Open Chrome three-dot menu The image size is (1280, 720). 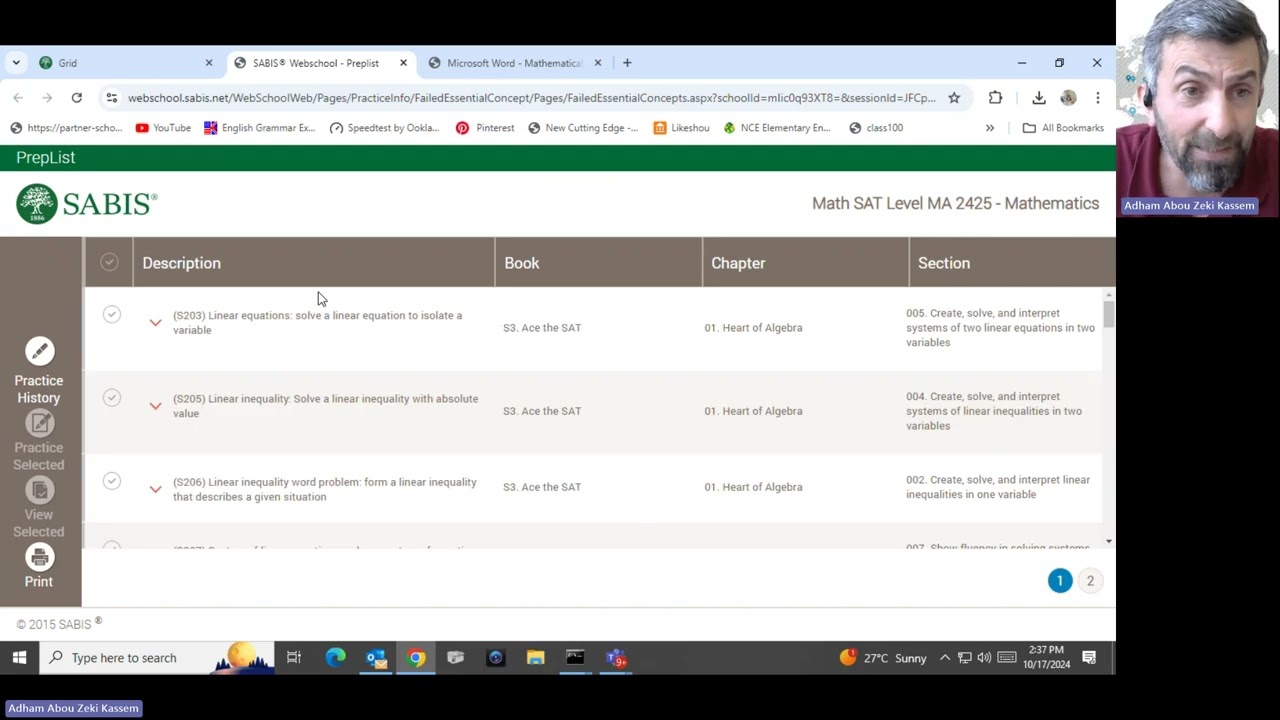(1097, 98)
